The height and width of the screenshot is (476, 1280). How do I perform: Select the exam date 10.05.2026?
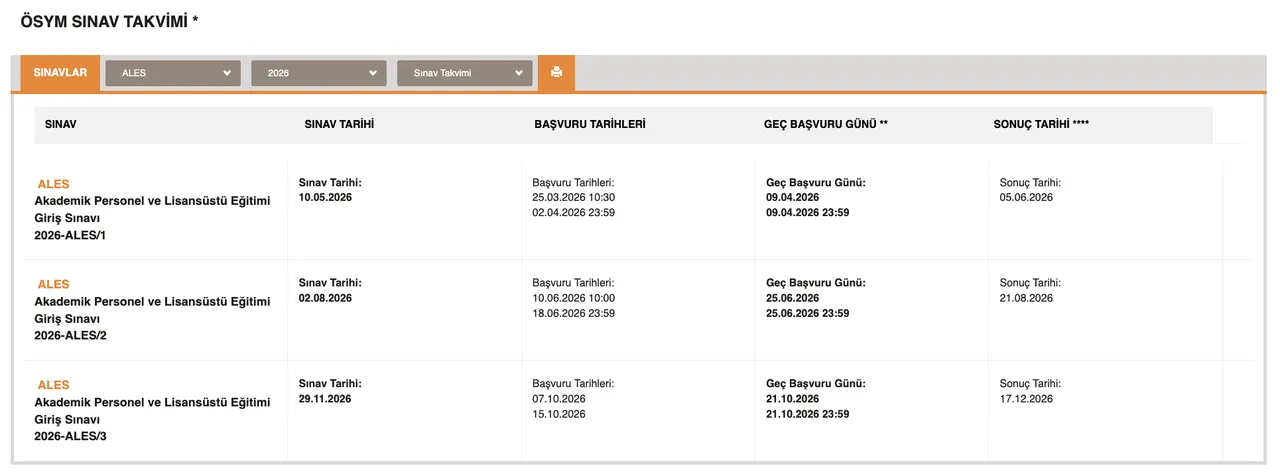click(x=326, y=198)
